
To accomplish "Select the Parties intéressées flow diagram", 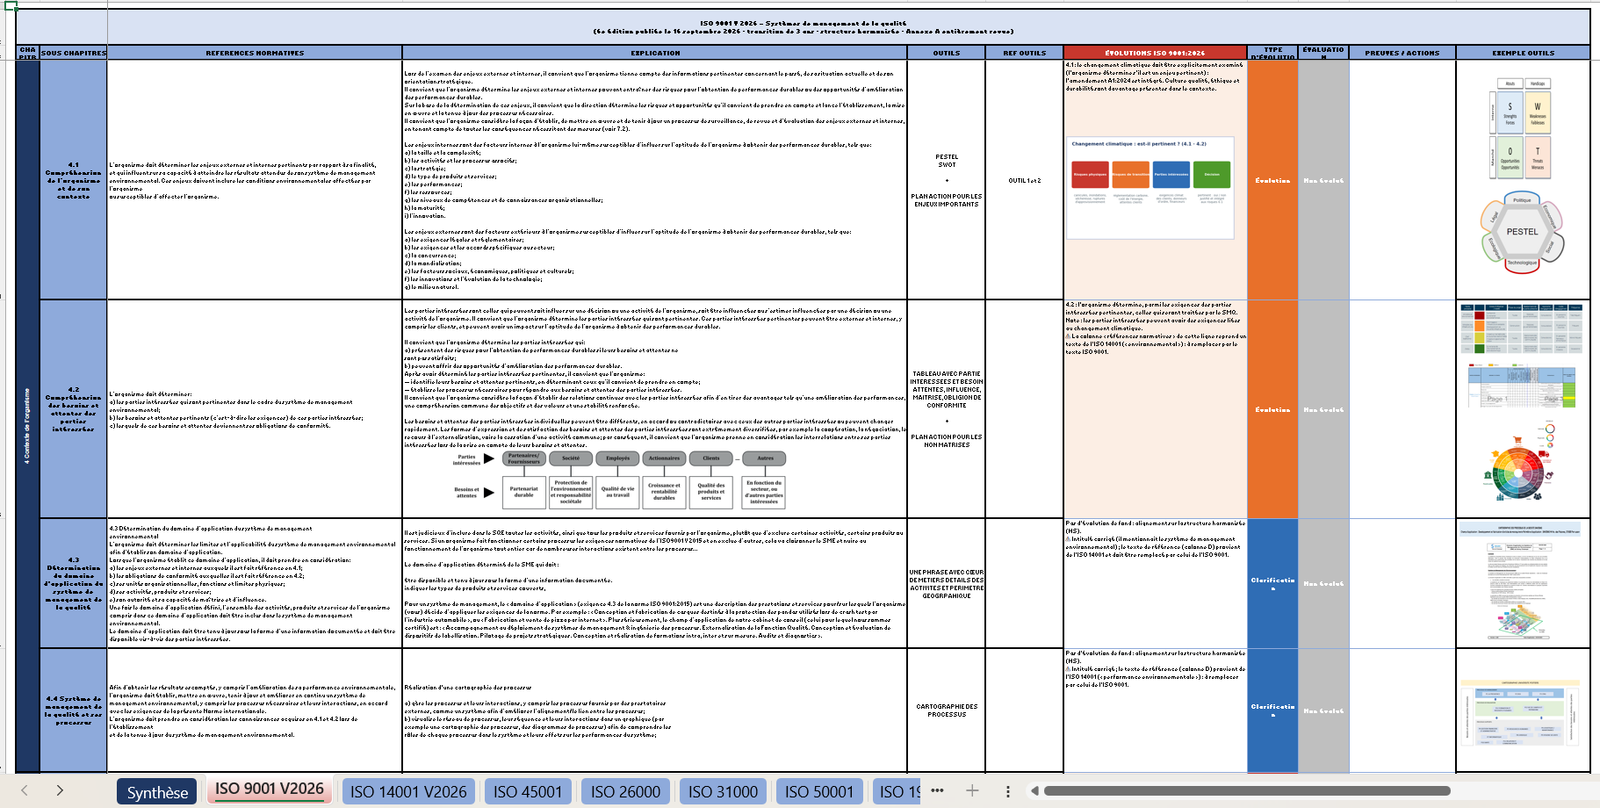I will (619, 478).
